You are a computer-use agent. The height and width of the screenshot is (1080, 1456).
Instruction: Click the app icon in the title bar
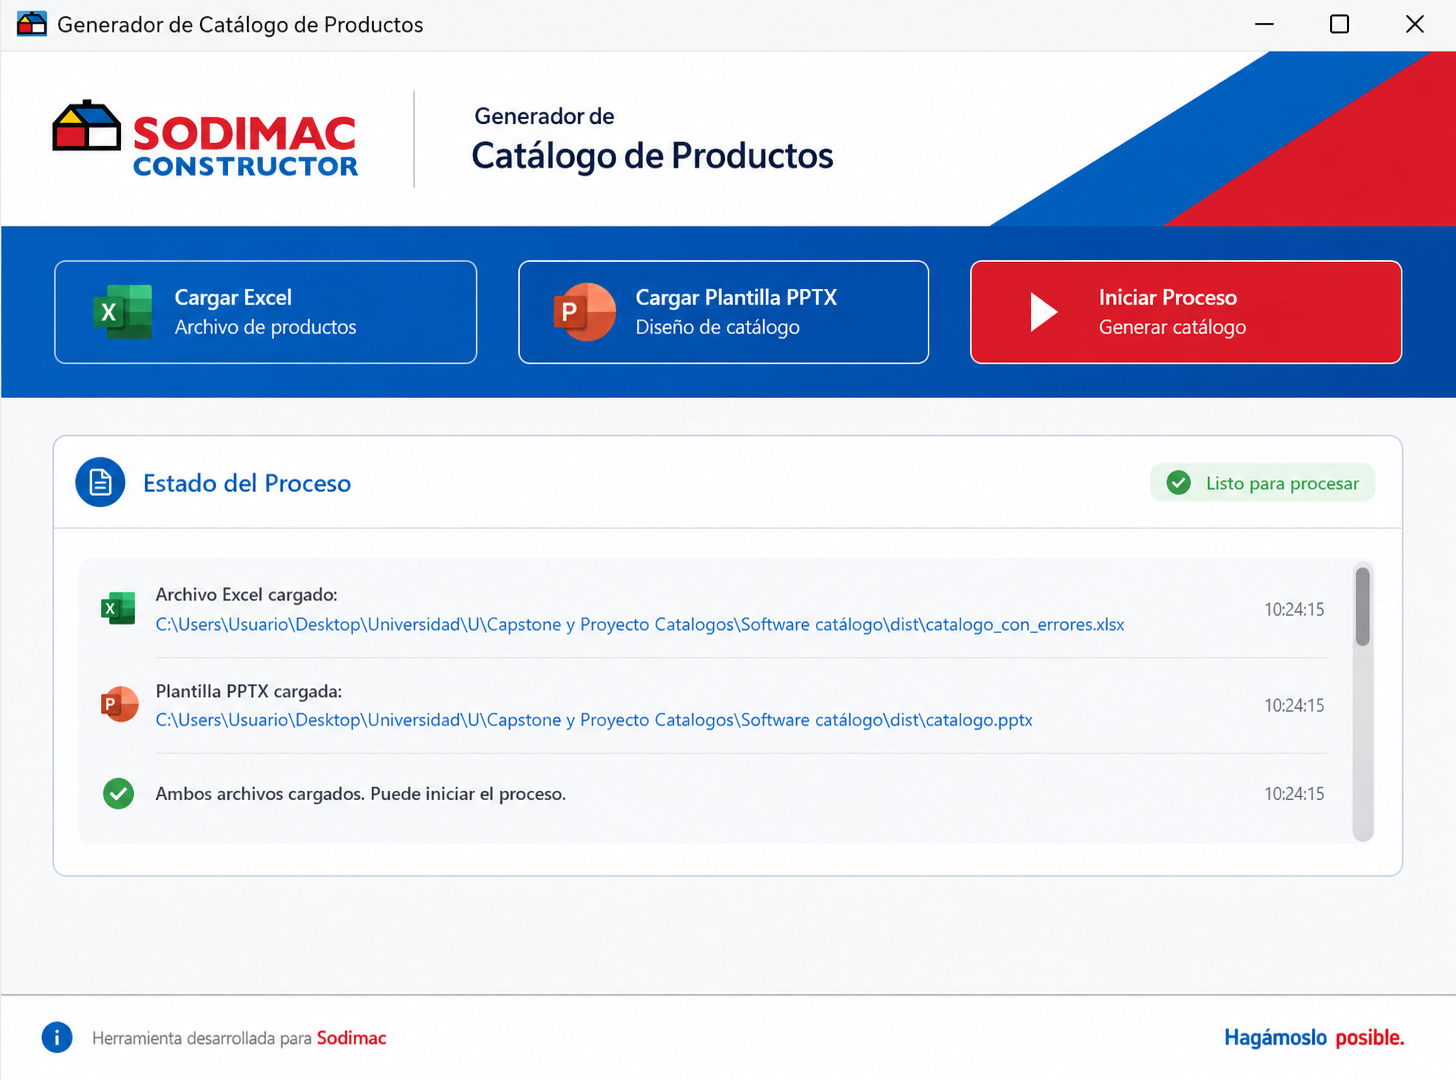(x=32, y=24)
